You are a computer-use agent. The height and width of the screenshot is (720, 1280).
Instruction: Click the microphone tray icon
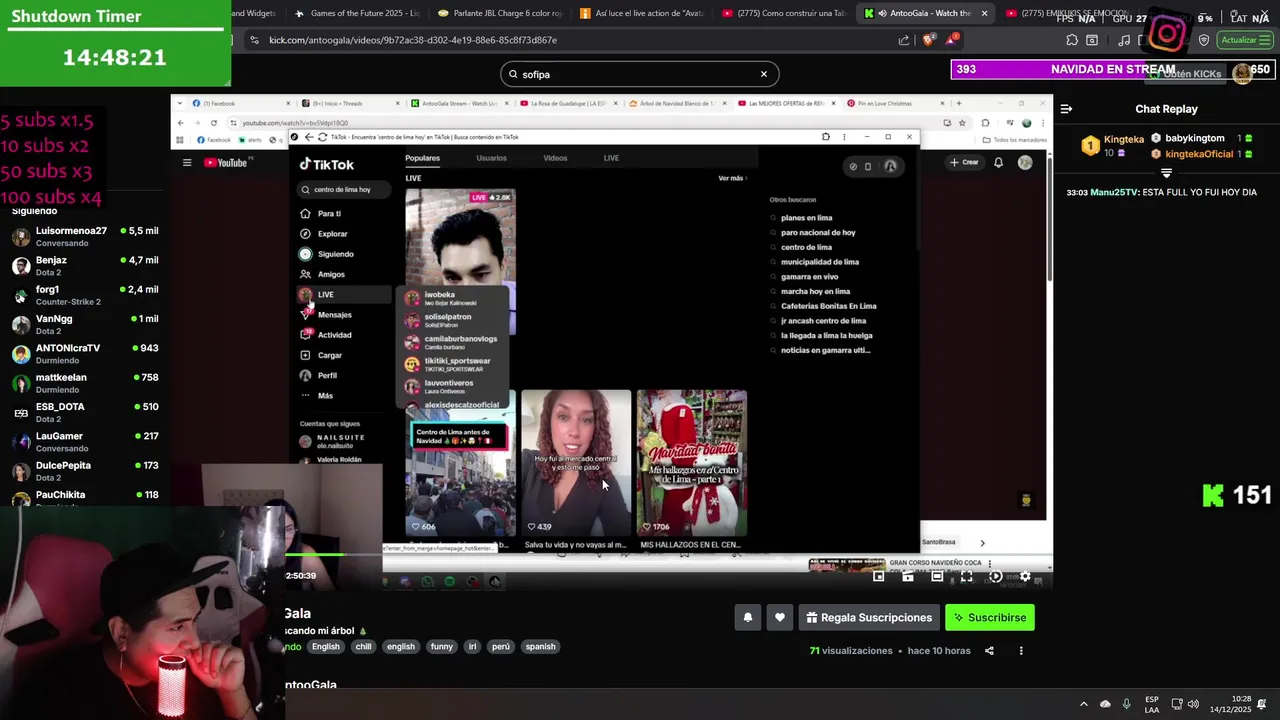pos(1127,704)
